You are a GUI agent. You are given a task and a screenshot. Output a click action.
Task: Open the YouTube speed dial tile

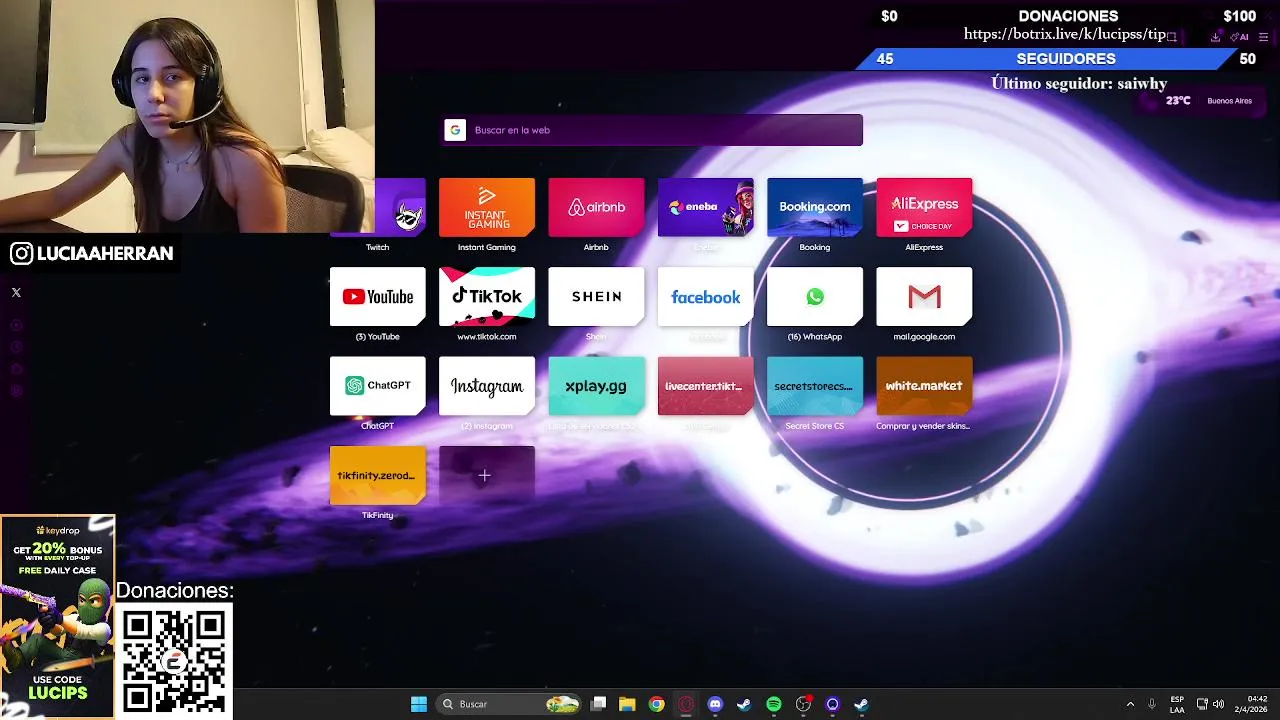click(377, 296)
